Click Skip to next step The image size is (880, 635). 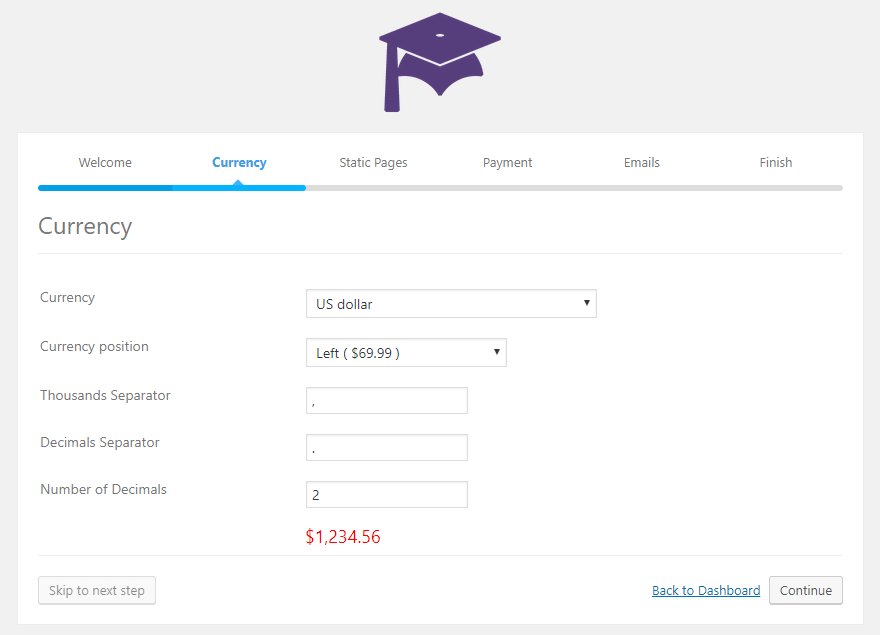(x=96, y=590)
